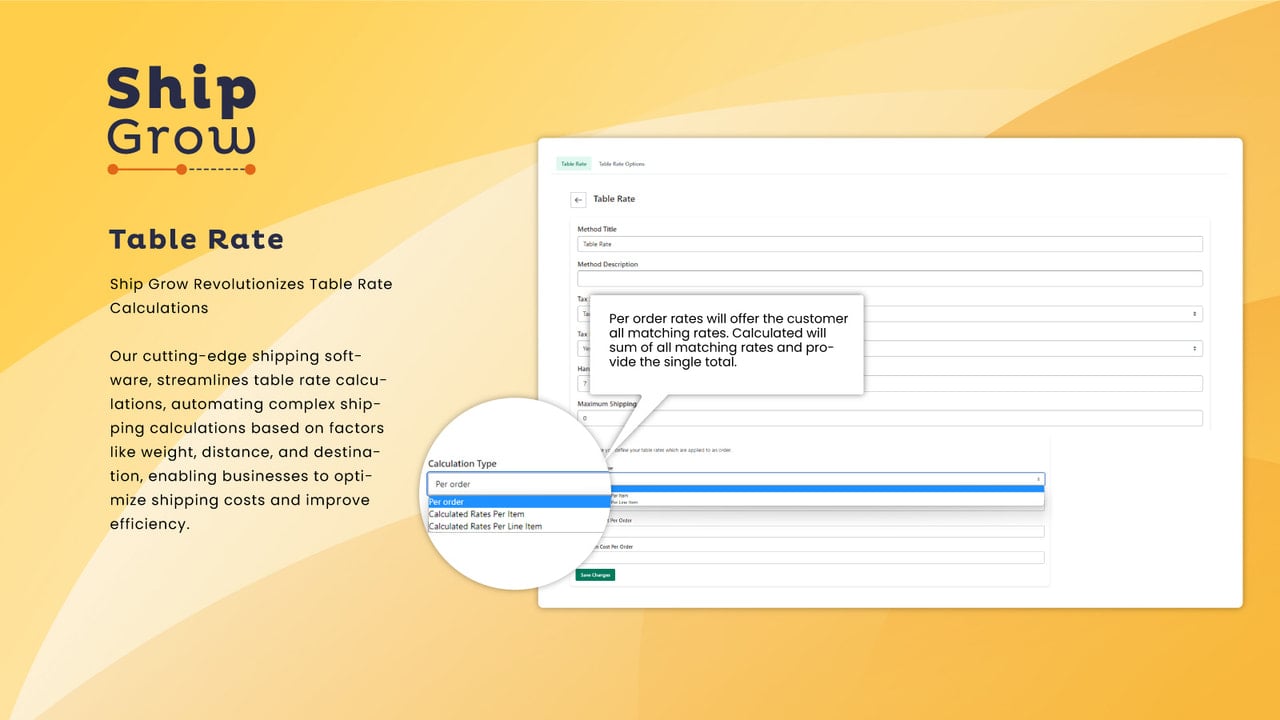This screenshot has height=720, width=1280.
Task: Click the magnified 'Calculation Type' label
Action: click(x=462, y=464)
